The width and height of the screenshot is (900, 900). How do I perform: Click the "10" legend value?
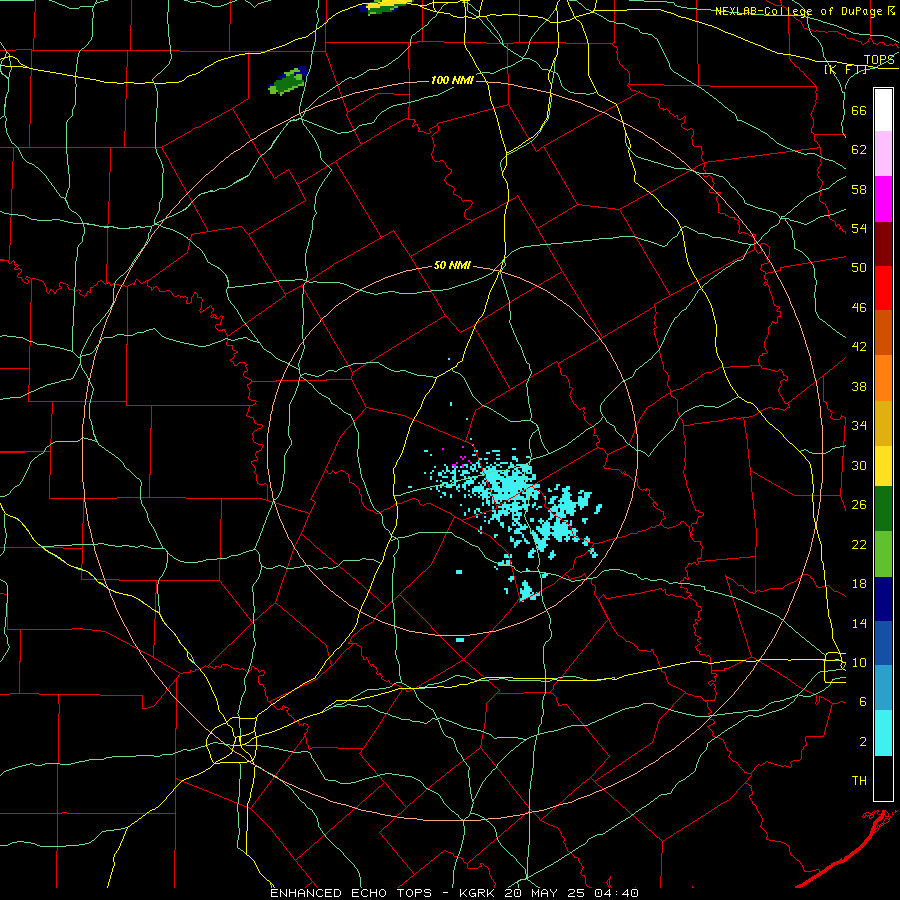pos(859,662)
